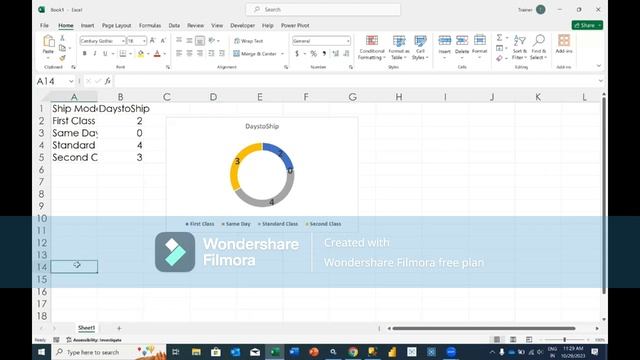Screen dimensions: 640x360
Task: Toggle Italic formatting
Action: tap(95, 53)
